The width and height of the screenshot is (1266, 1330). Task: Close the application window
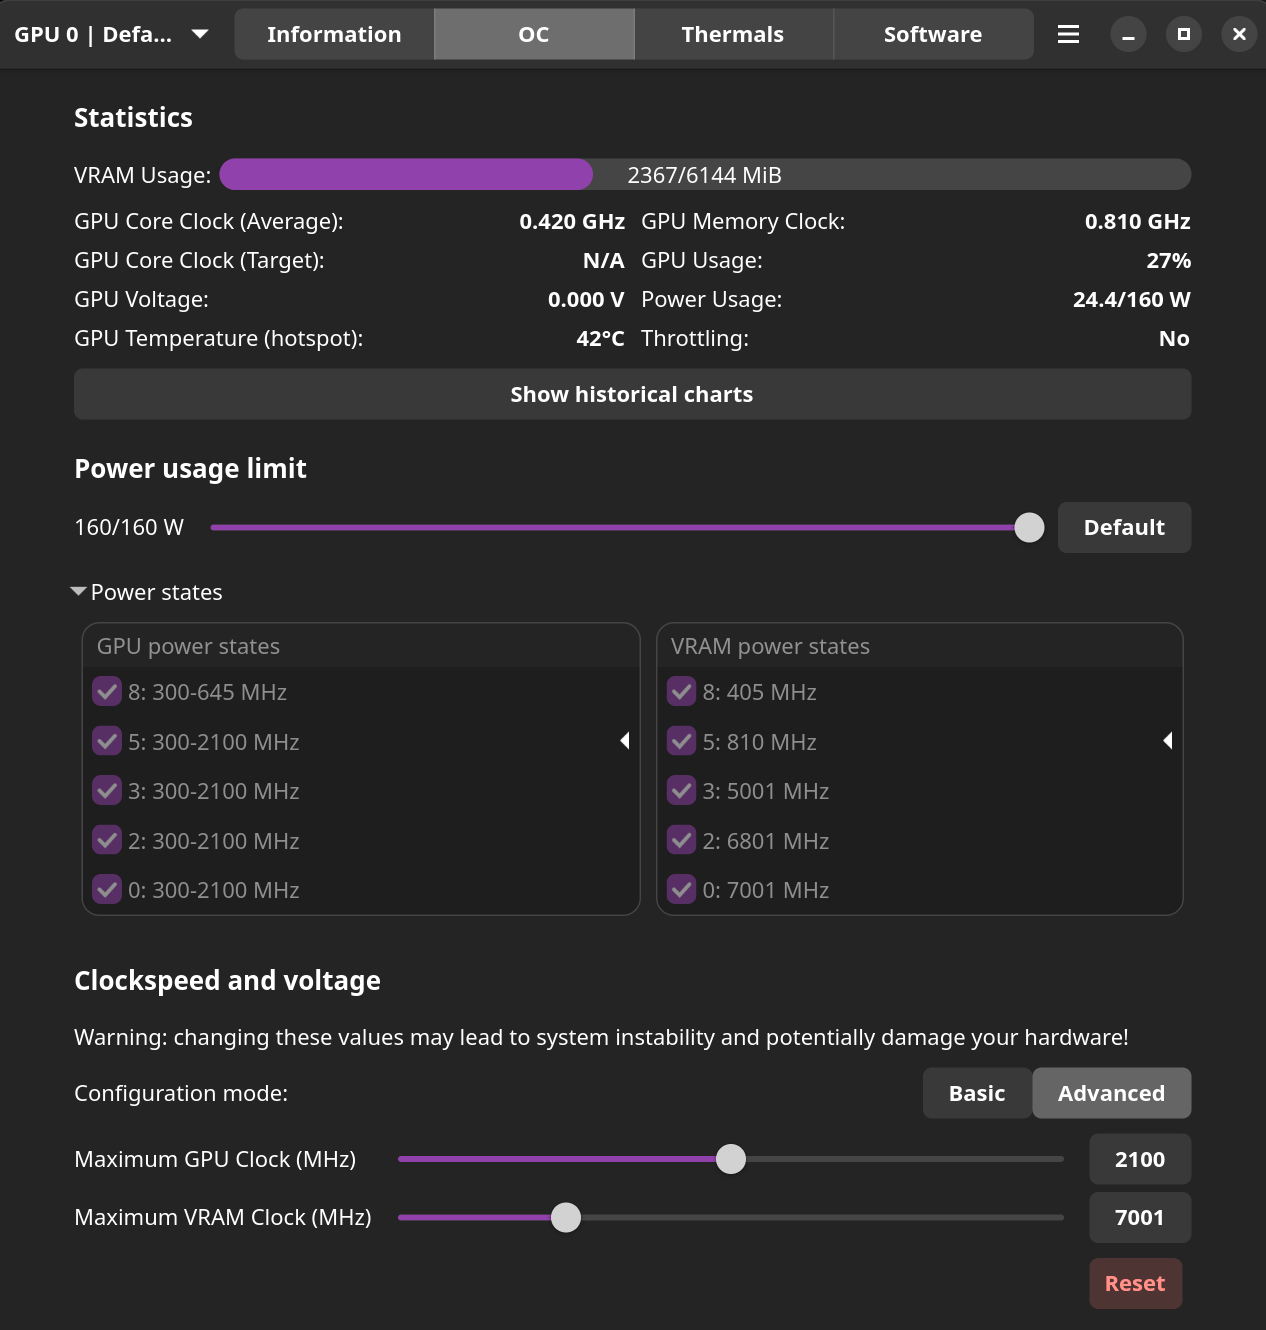click(1239, 34)
